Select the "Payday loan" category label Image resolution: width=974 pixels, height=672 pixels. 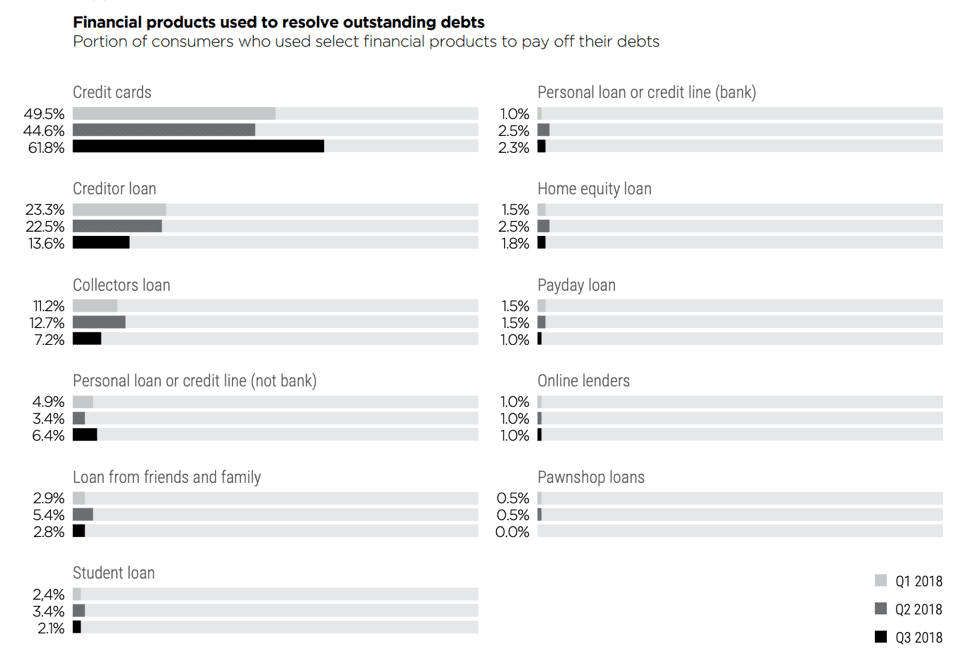576,285
